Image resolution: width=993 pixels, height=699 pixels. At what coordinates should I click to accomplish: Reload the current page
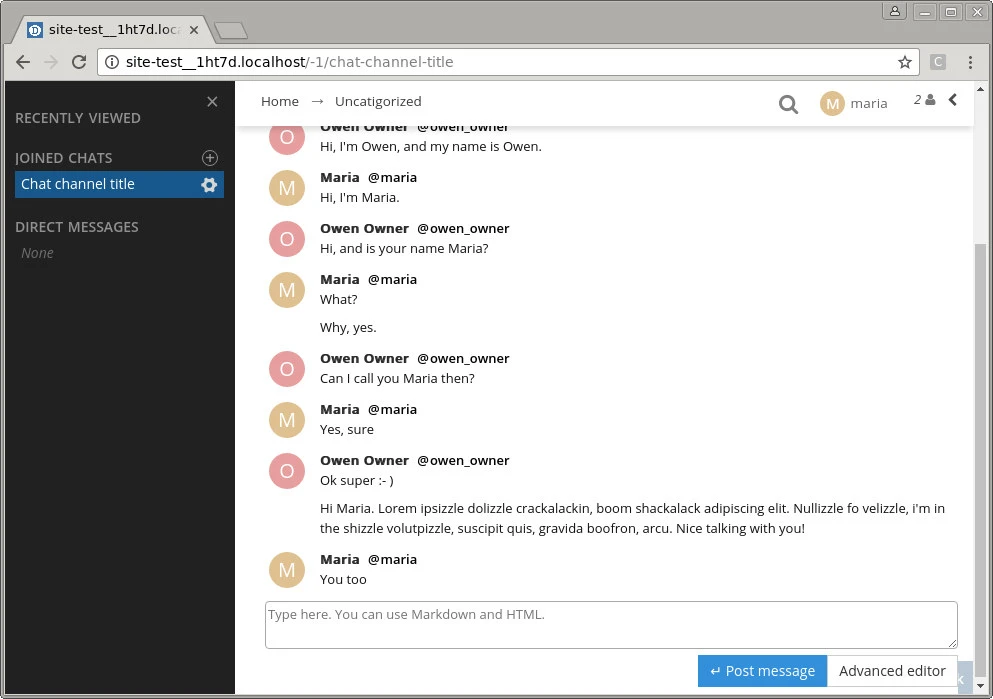coord(79,62)
